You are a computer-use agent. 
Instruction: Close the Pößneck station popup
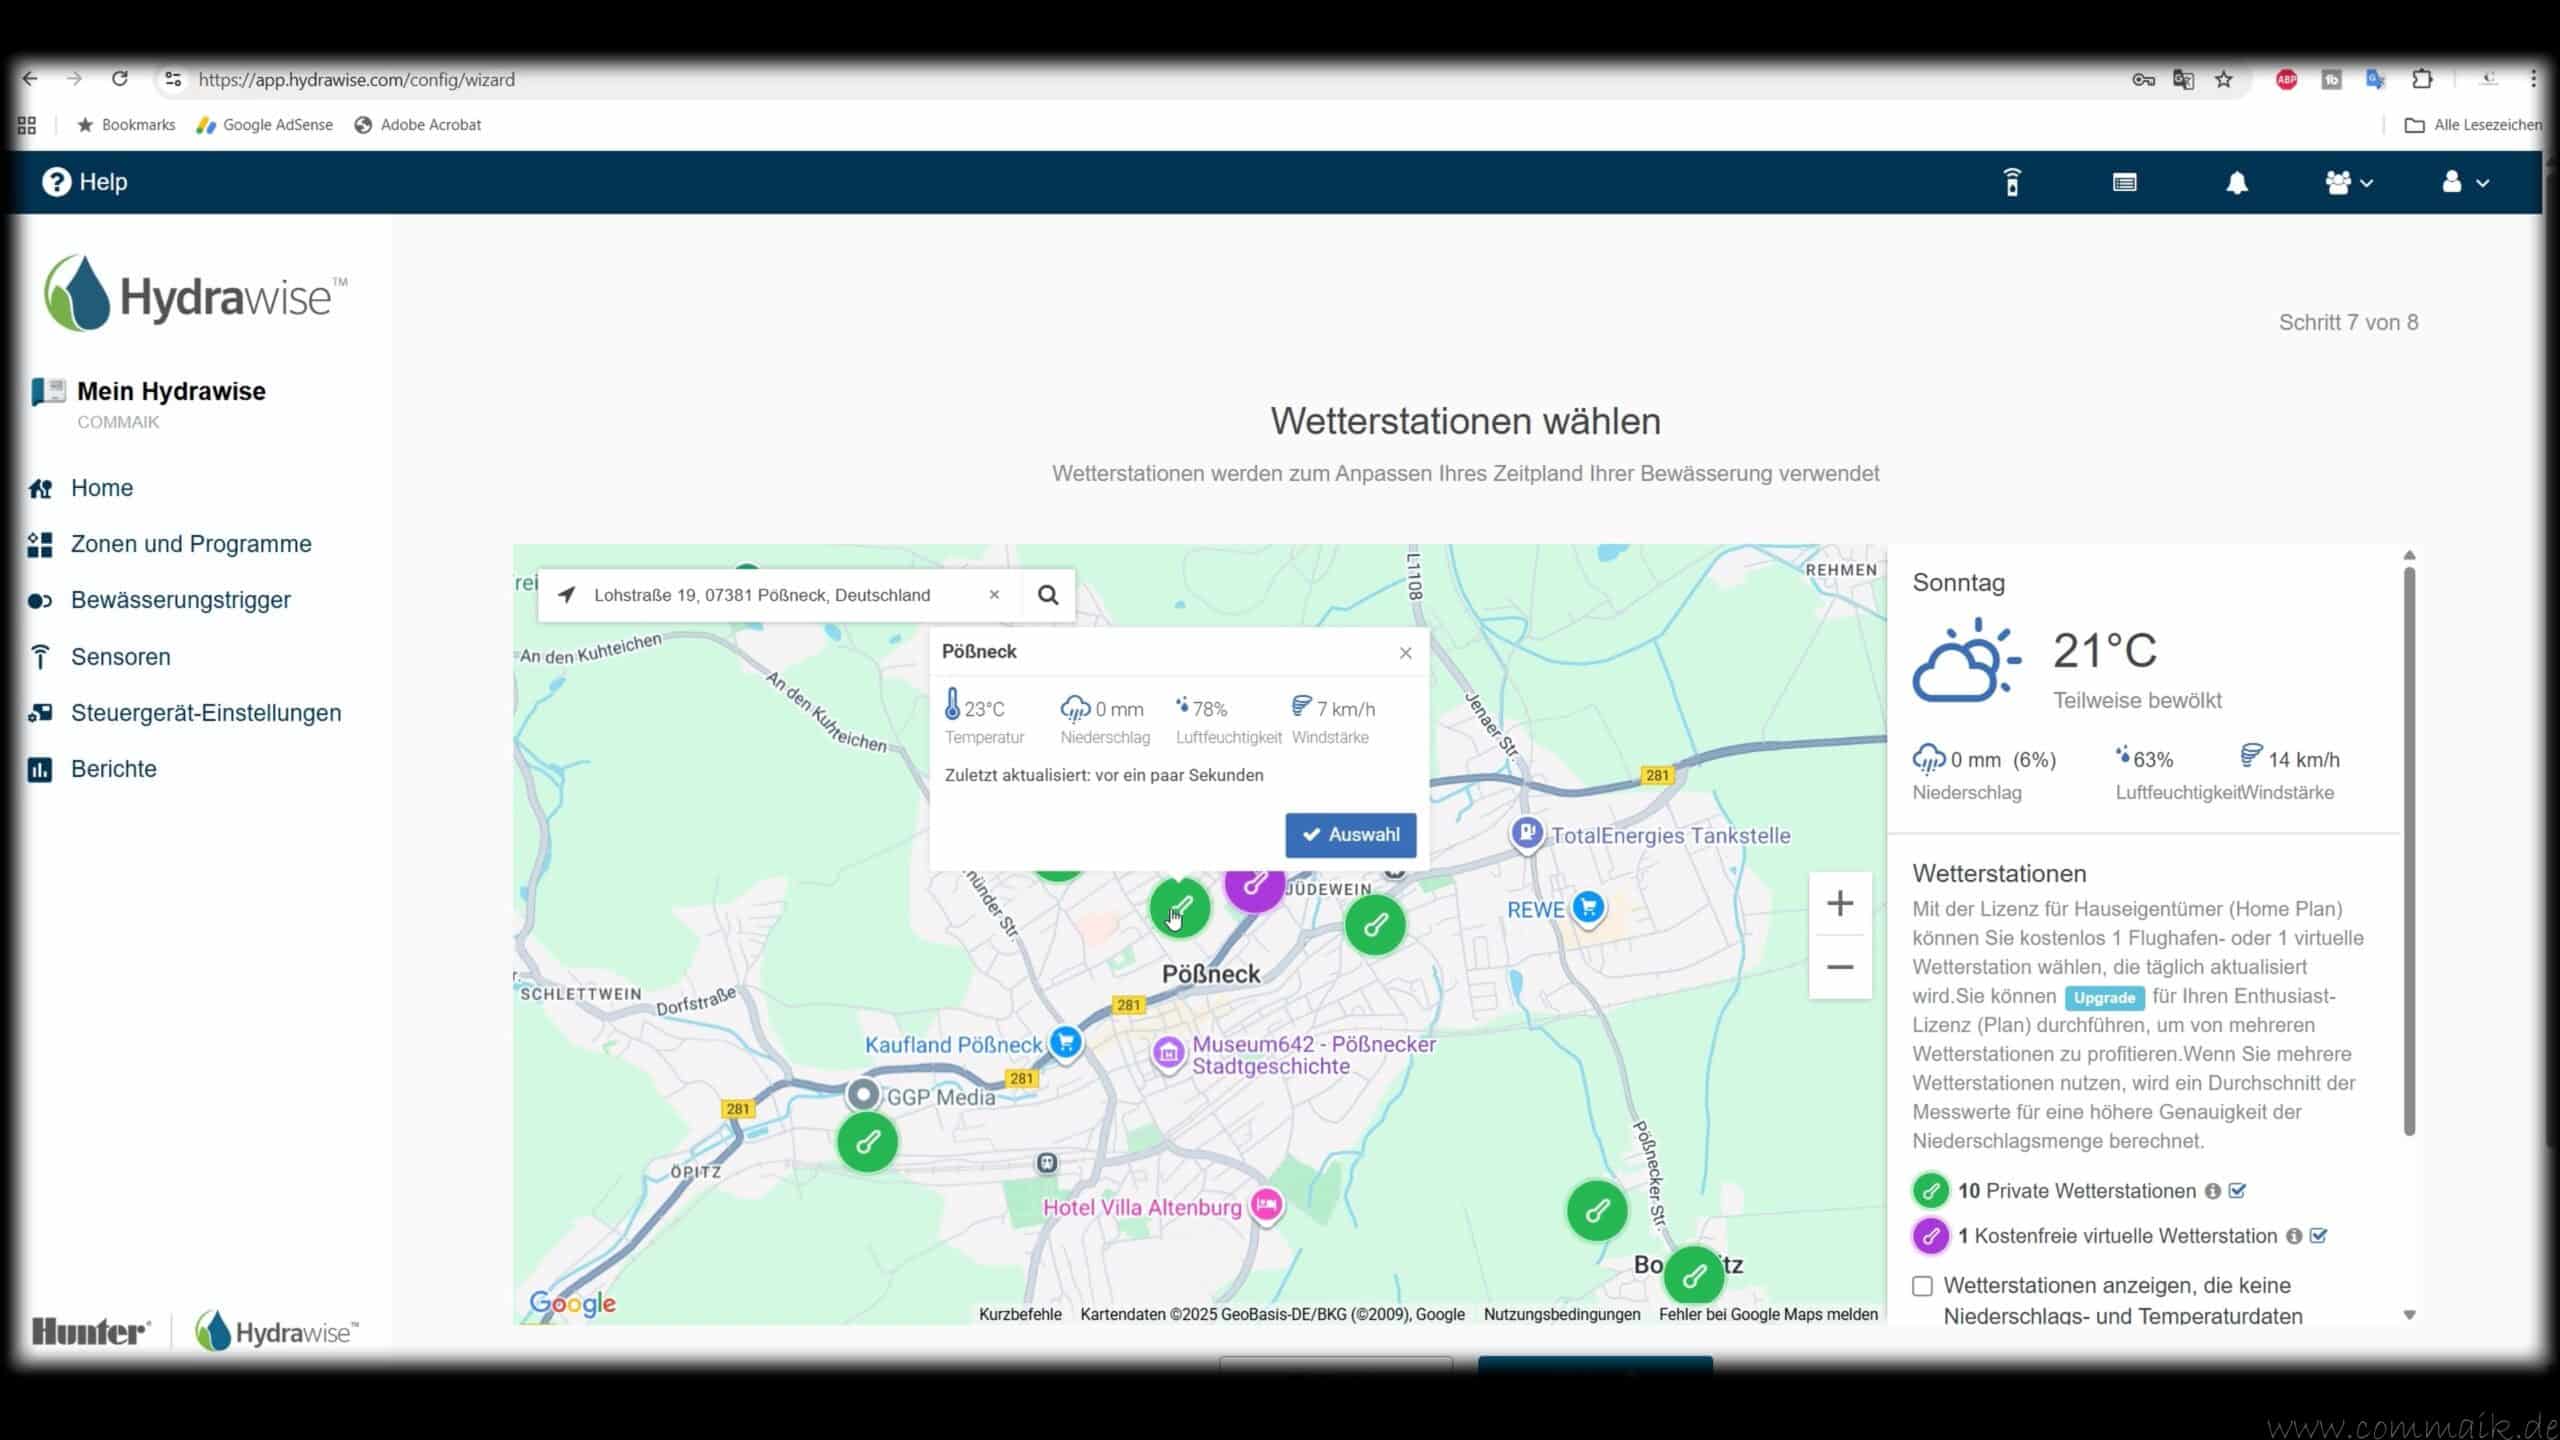(1406, 653)
